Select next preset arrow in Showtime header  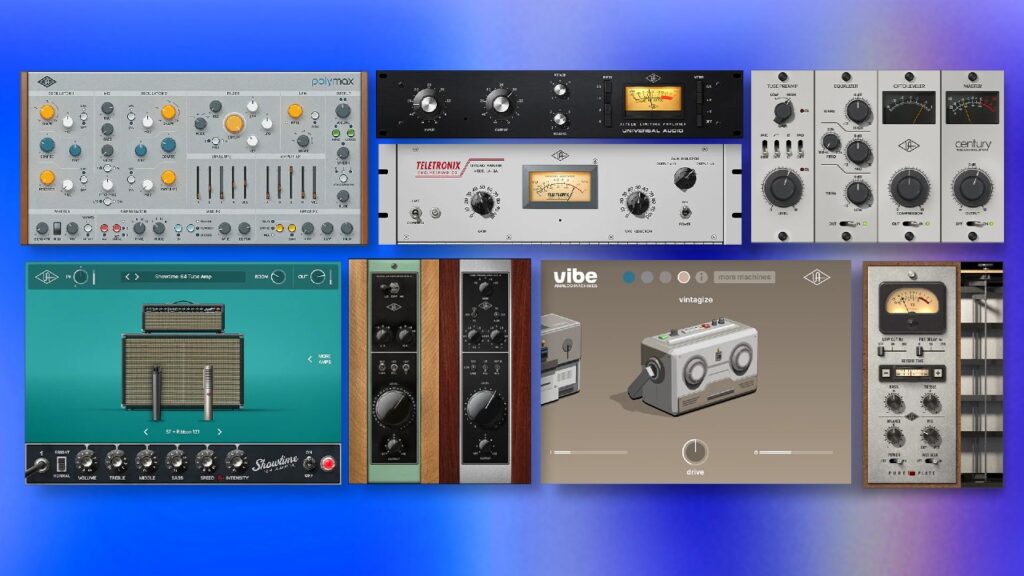point(136,277)
